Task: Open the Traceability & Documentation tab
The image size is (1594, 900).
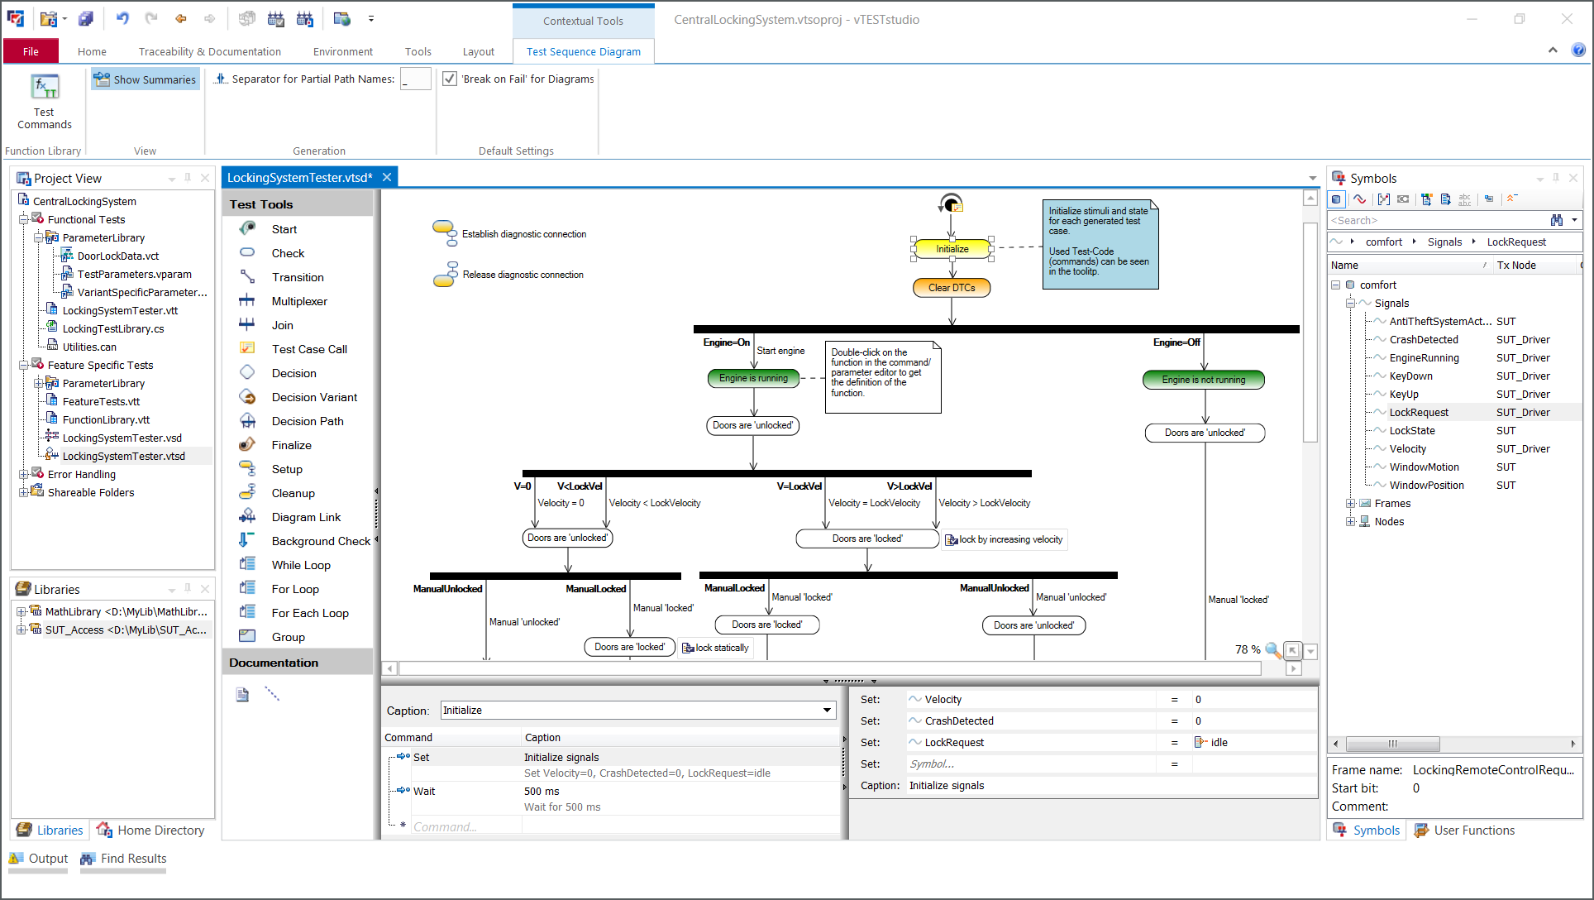Action: (210, 52)
